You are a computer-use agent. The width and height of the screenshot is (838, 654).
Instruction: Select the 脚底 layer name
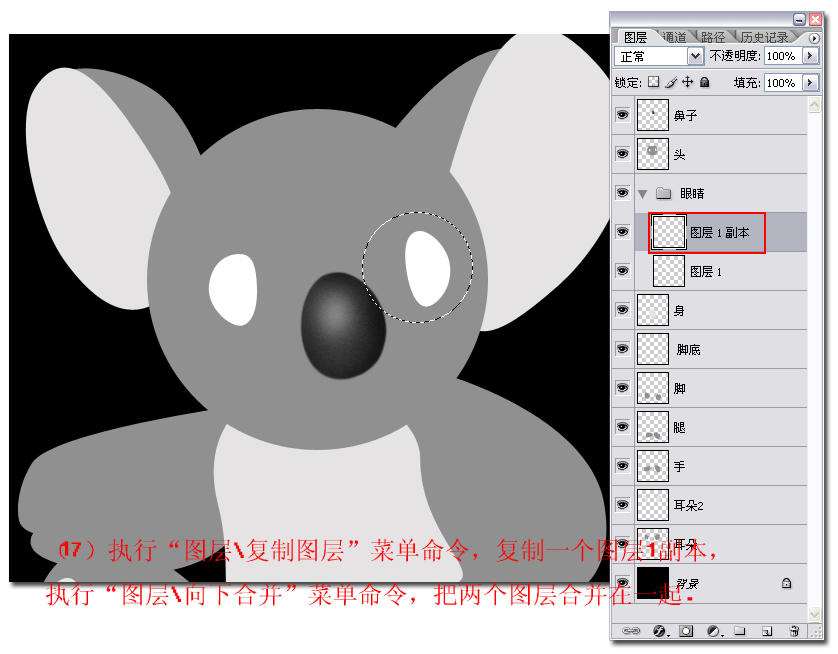point(688,349)
